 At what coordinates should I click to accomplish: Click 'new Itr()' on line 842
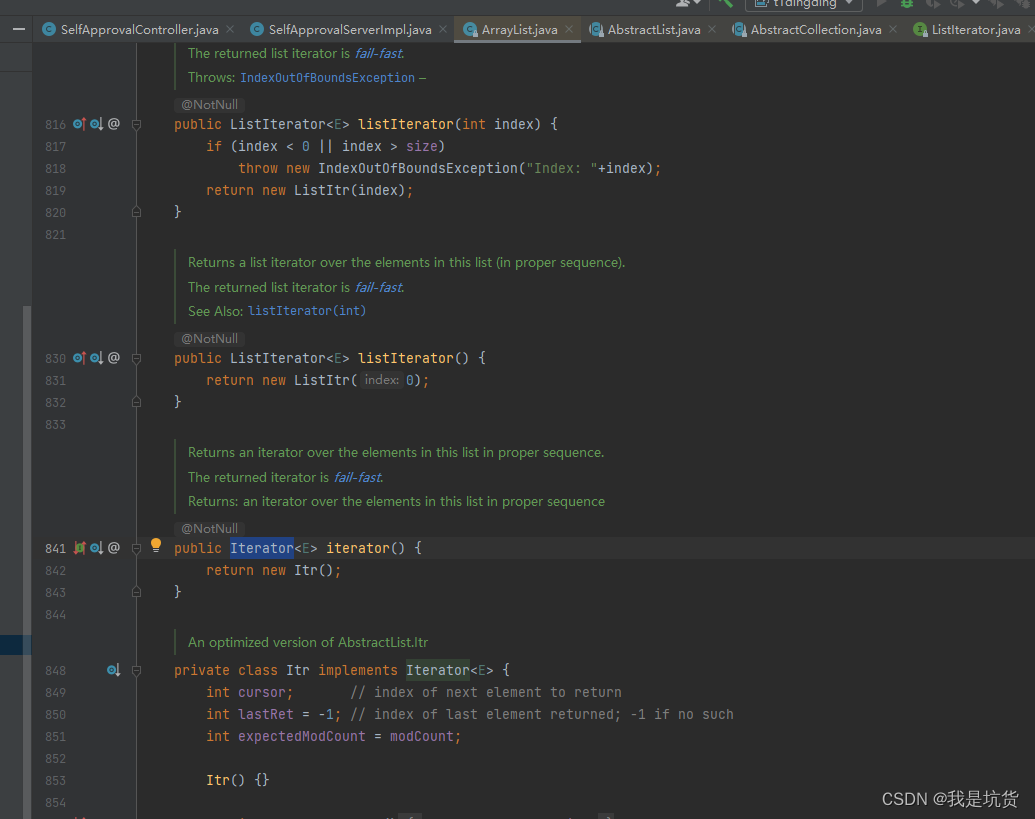pos(297,570)
